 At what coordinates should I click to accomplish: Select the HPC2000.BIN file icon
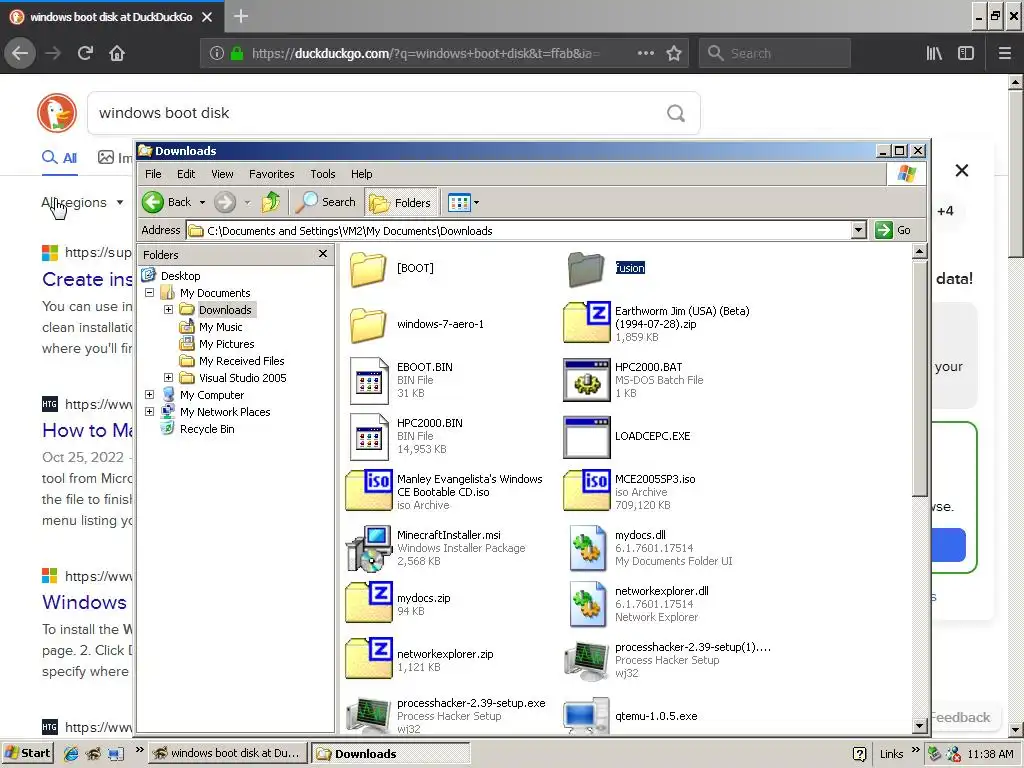point(369,437)
